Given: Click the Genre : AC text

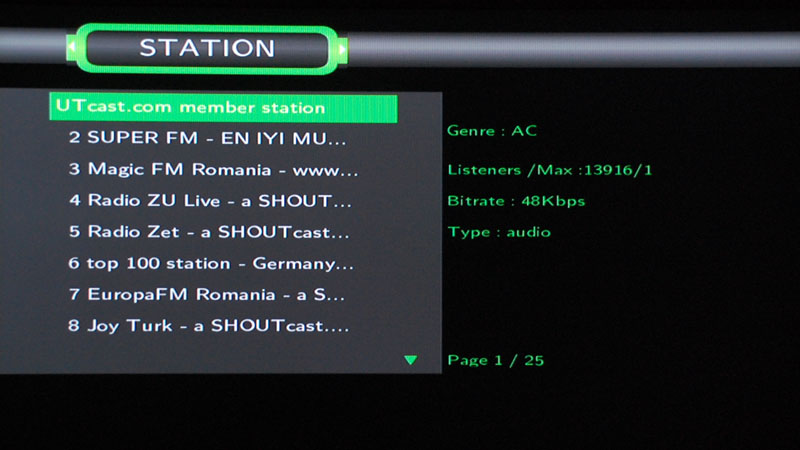Looking at the screenshot, I should [x=492, y=131].
